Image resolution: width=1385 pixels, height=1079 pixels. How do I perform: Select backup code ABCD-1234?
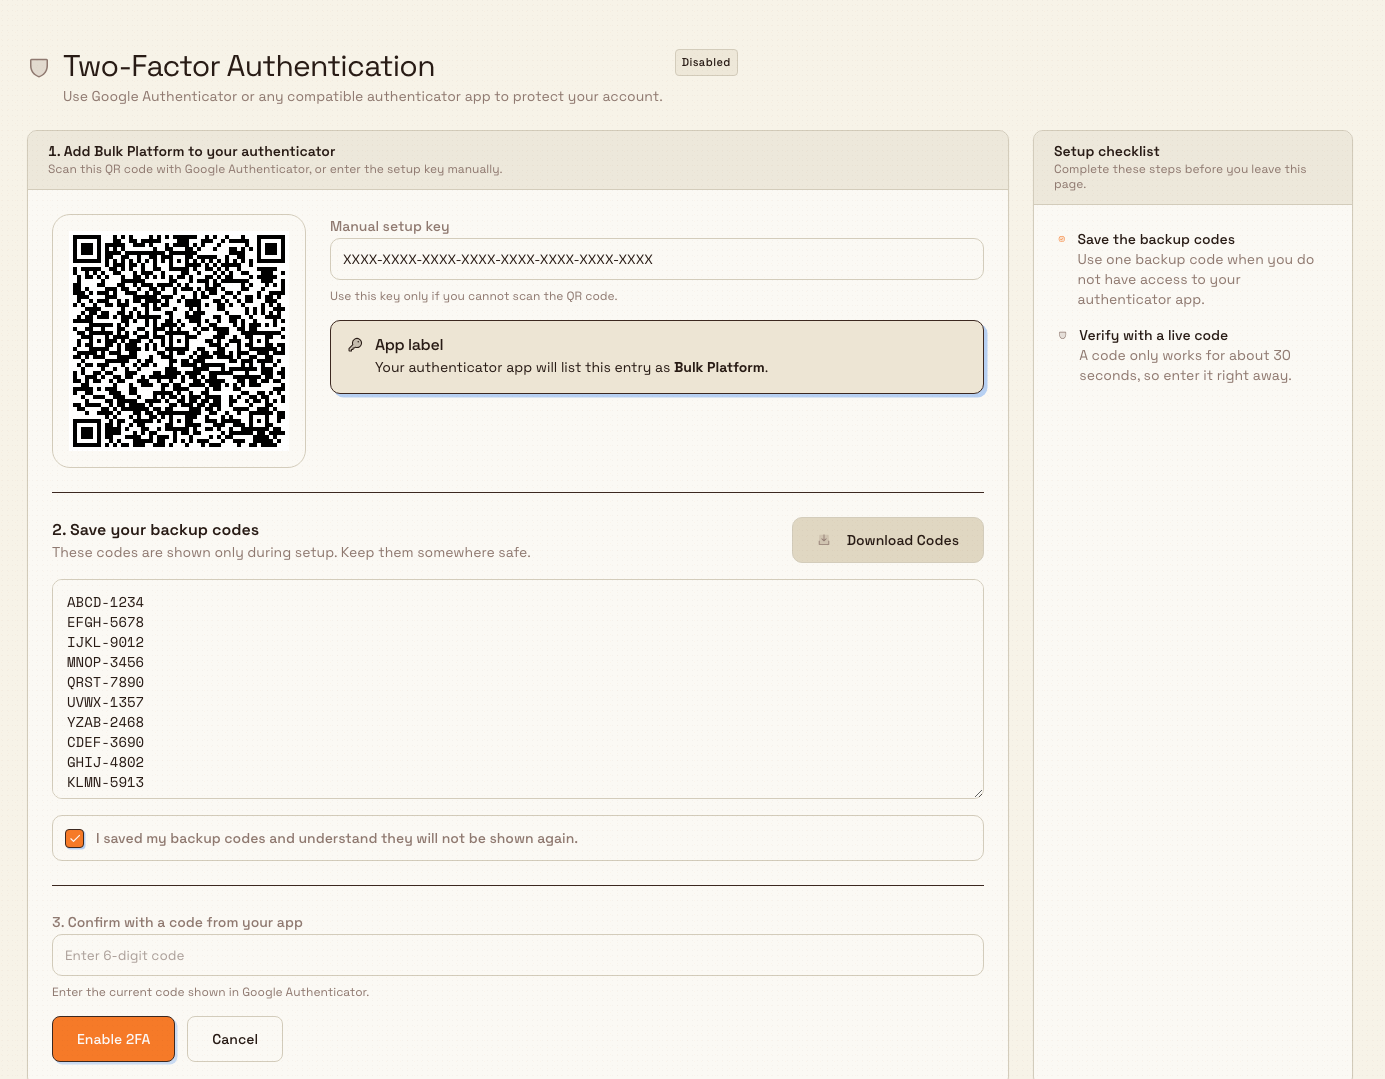[x=105, y=602]
